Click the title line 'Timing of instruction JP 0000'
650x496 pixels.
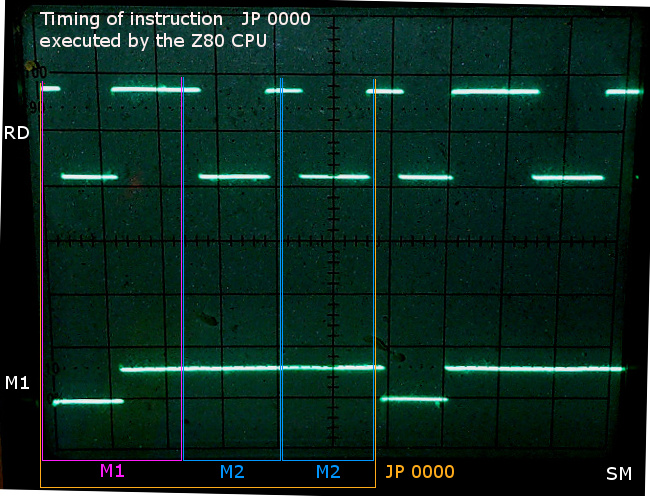tap(175, 19)
